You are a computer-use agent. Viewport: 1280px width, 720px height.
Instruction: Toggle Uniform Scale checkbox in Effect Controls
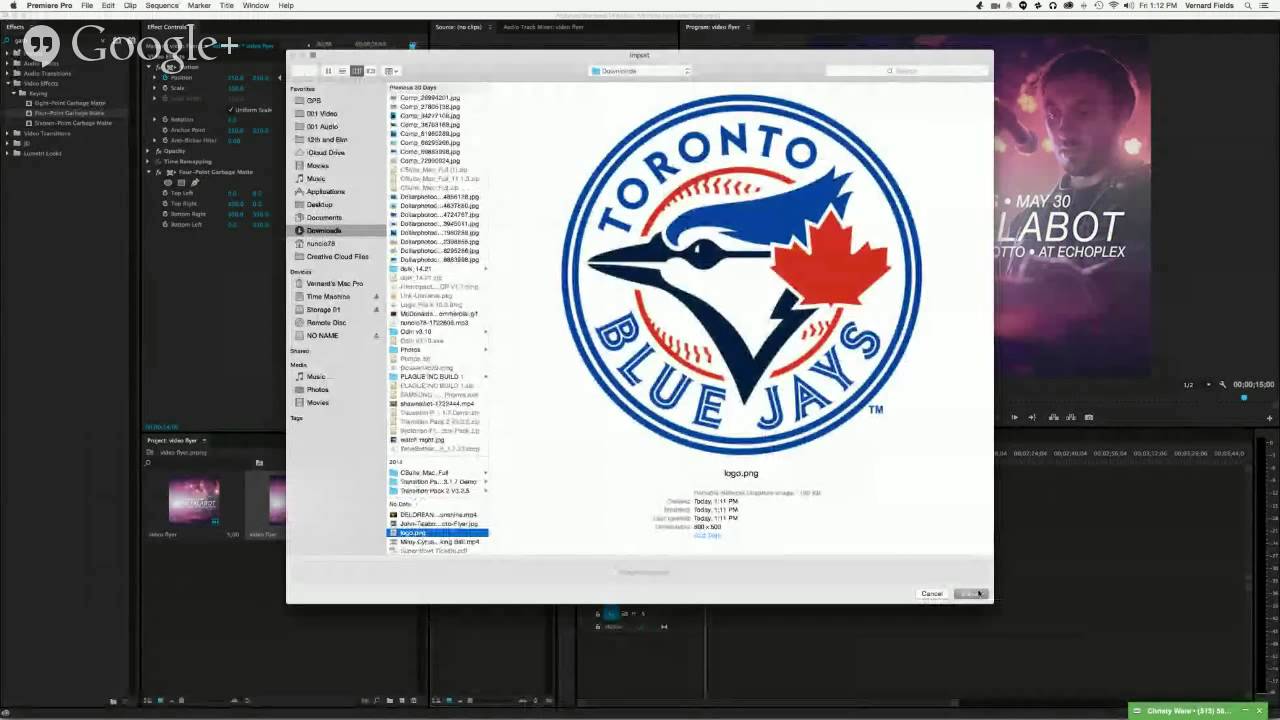230,109
